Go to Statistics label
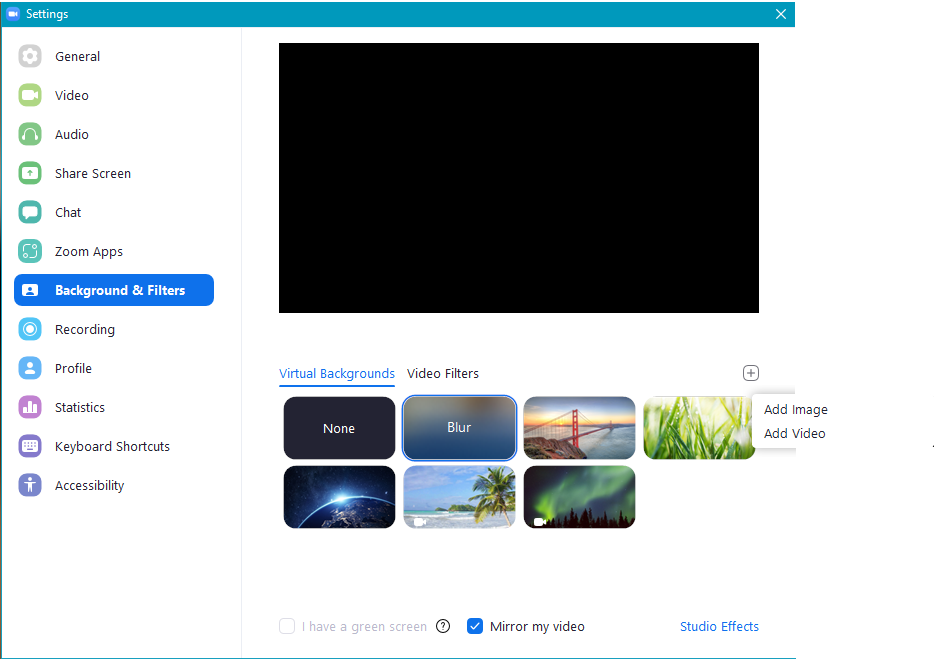 click(80, 408)
